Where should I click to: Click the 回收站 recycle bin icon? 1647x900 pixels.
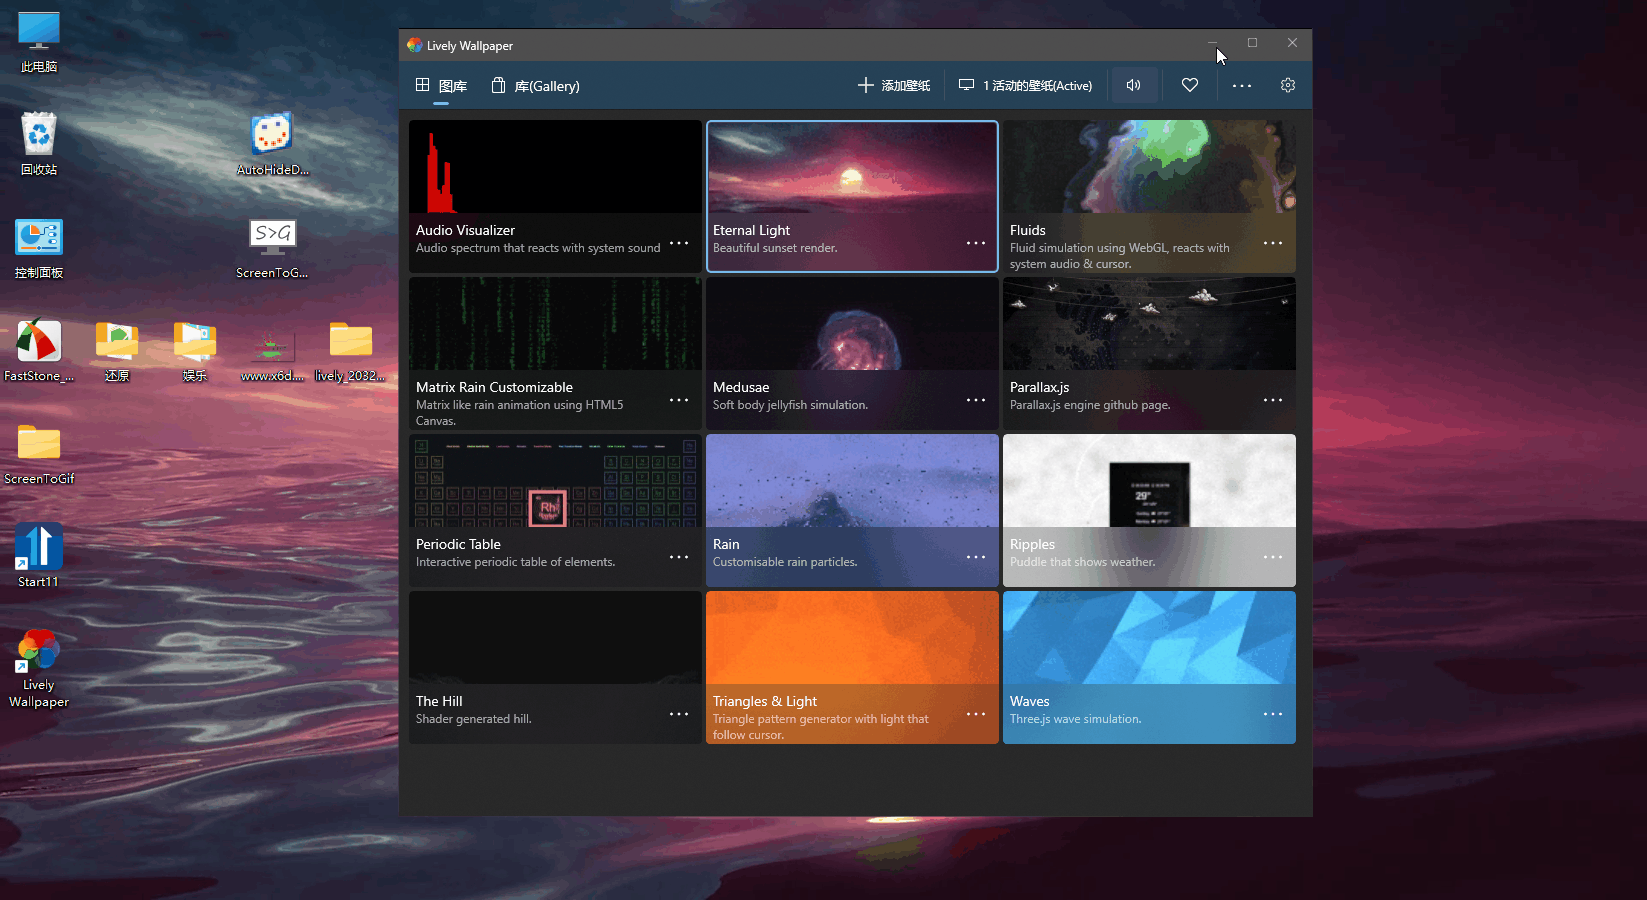tap(39, 144)
